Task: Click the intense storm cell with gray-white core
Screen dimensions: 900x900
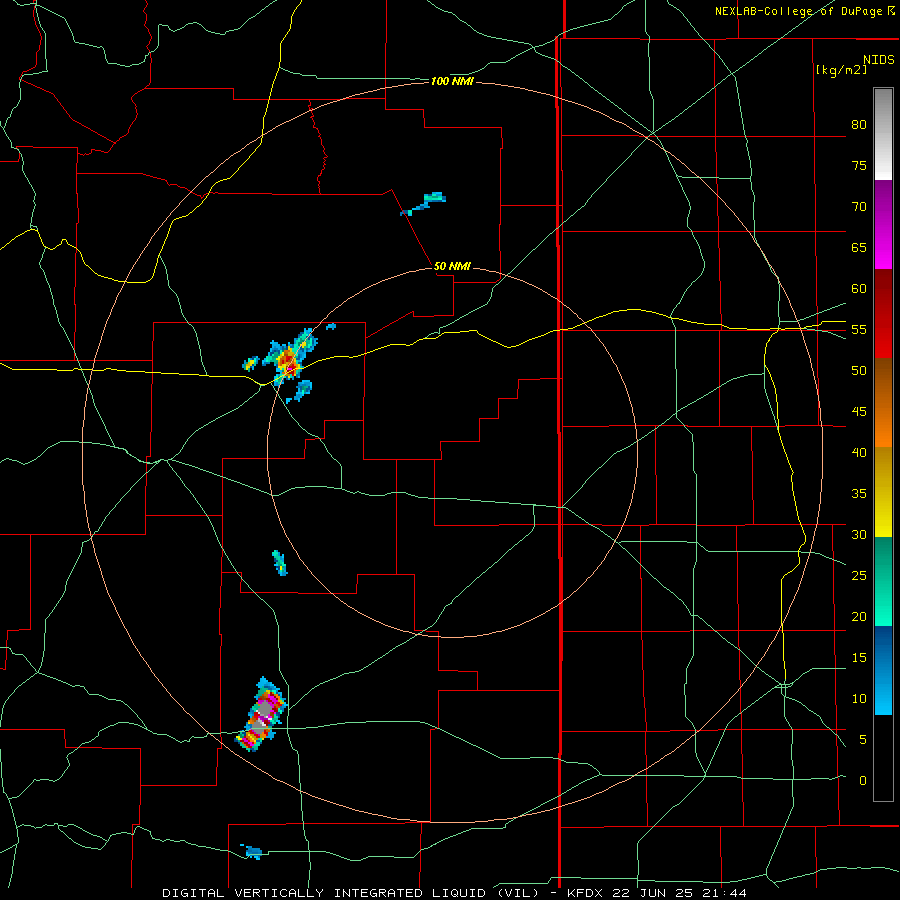Action: (262, 715)
